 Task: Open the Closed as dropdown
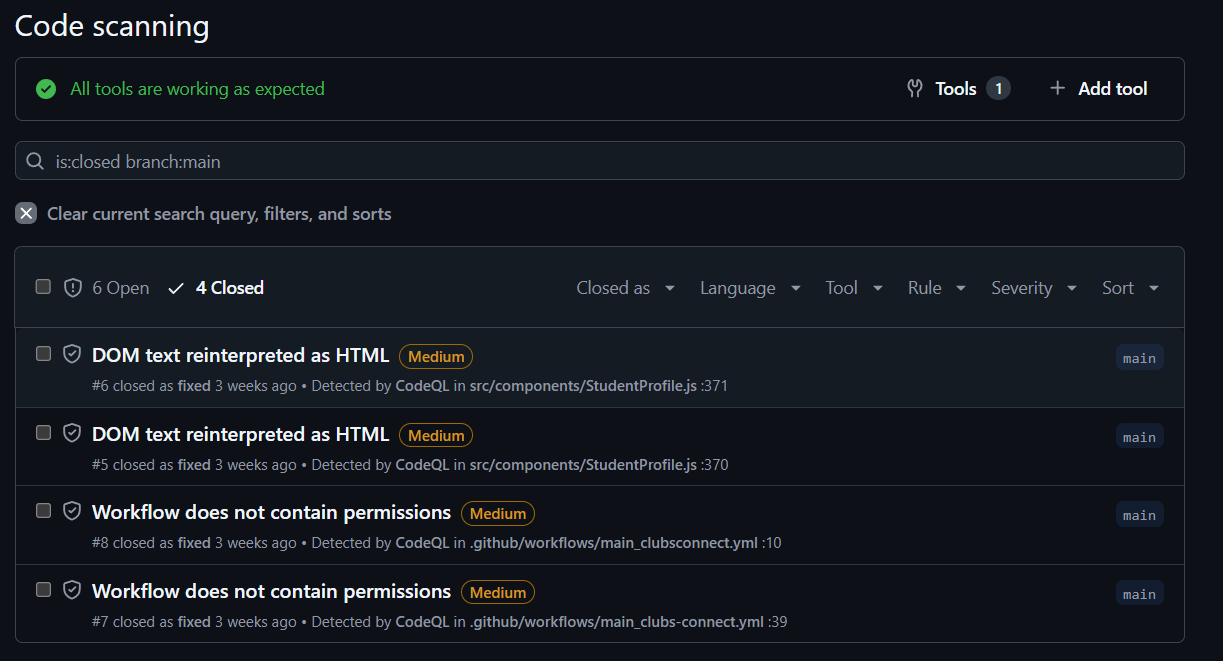pos(626,288)
